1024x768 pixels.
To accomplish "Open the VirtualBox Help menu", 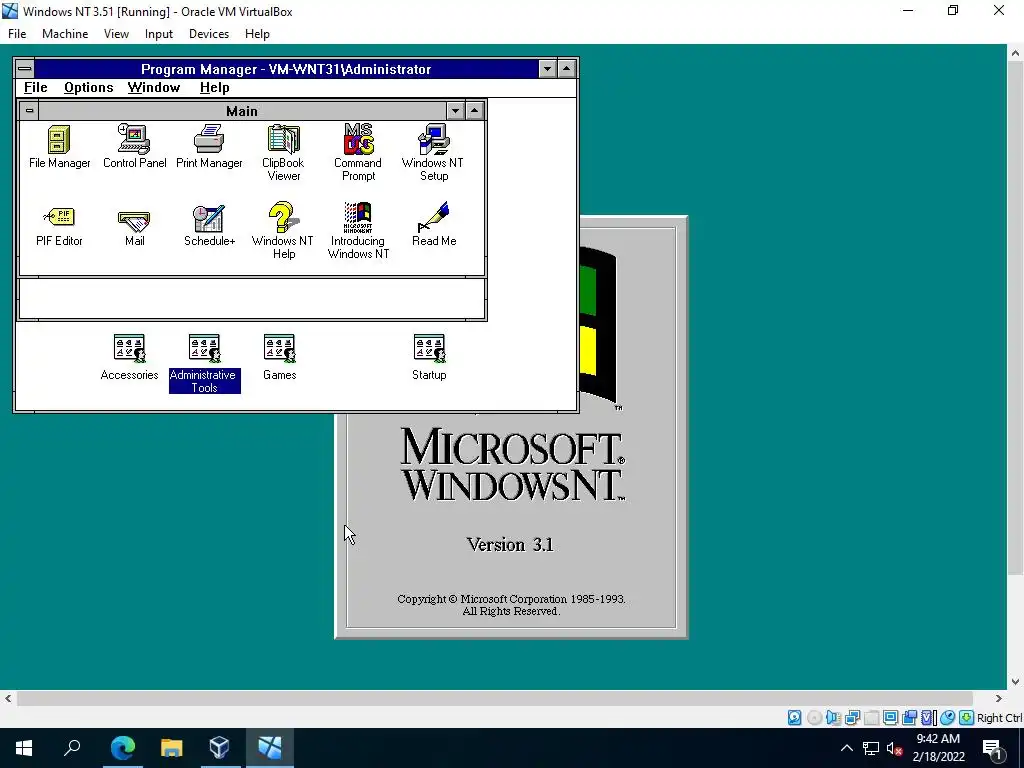I will pyautogui.click(x=257, y=34).
